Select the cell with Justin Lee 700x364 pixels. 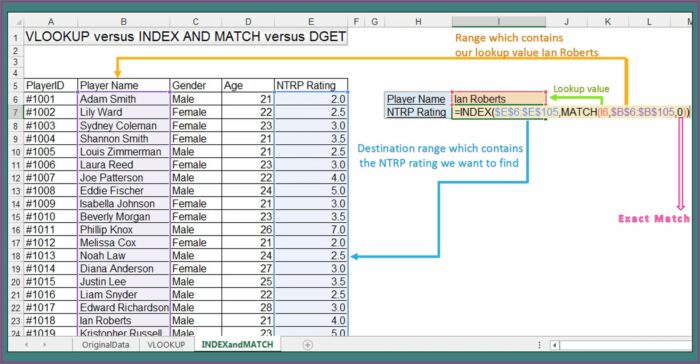click(x=124, y=281)
